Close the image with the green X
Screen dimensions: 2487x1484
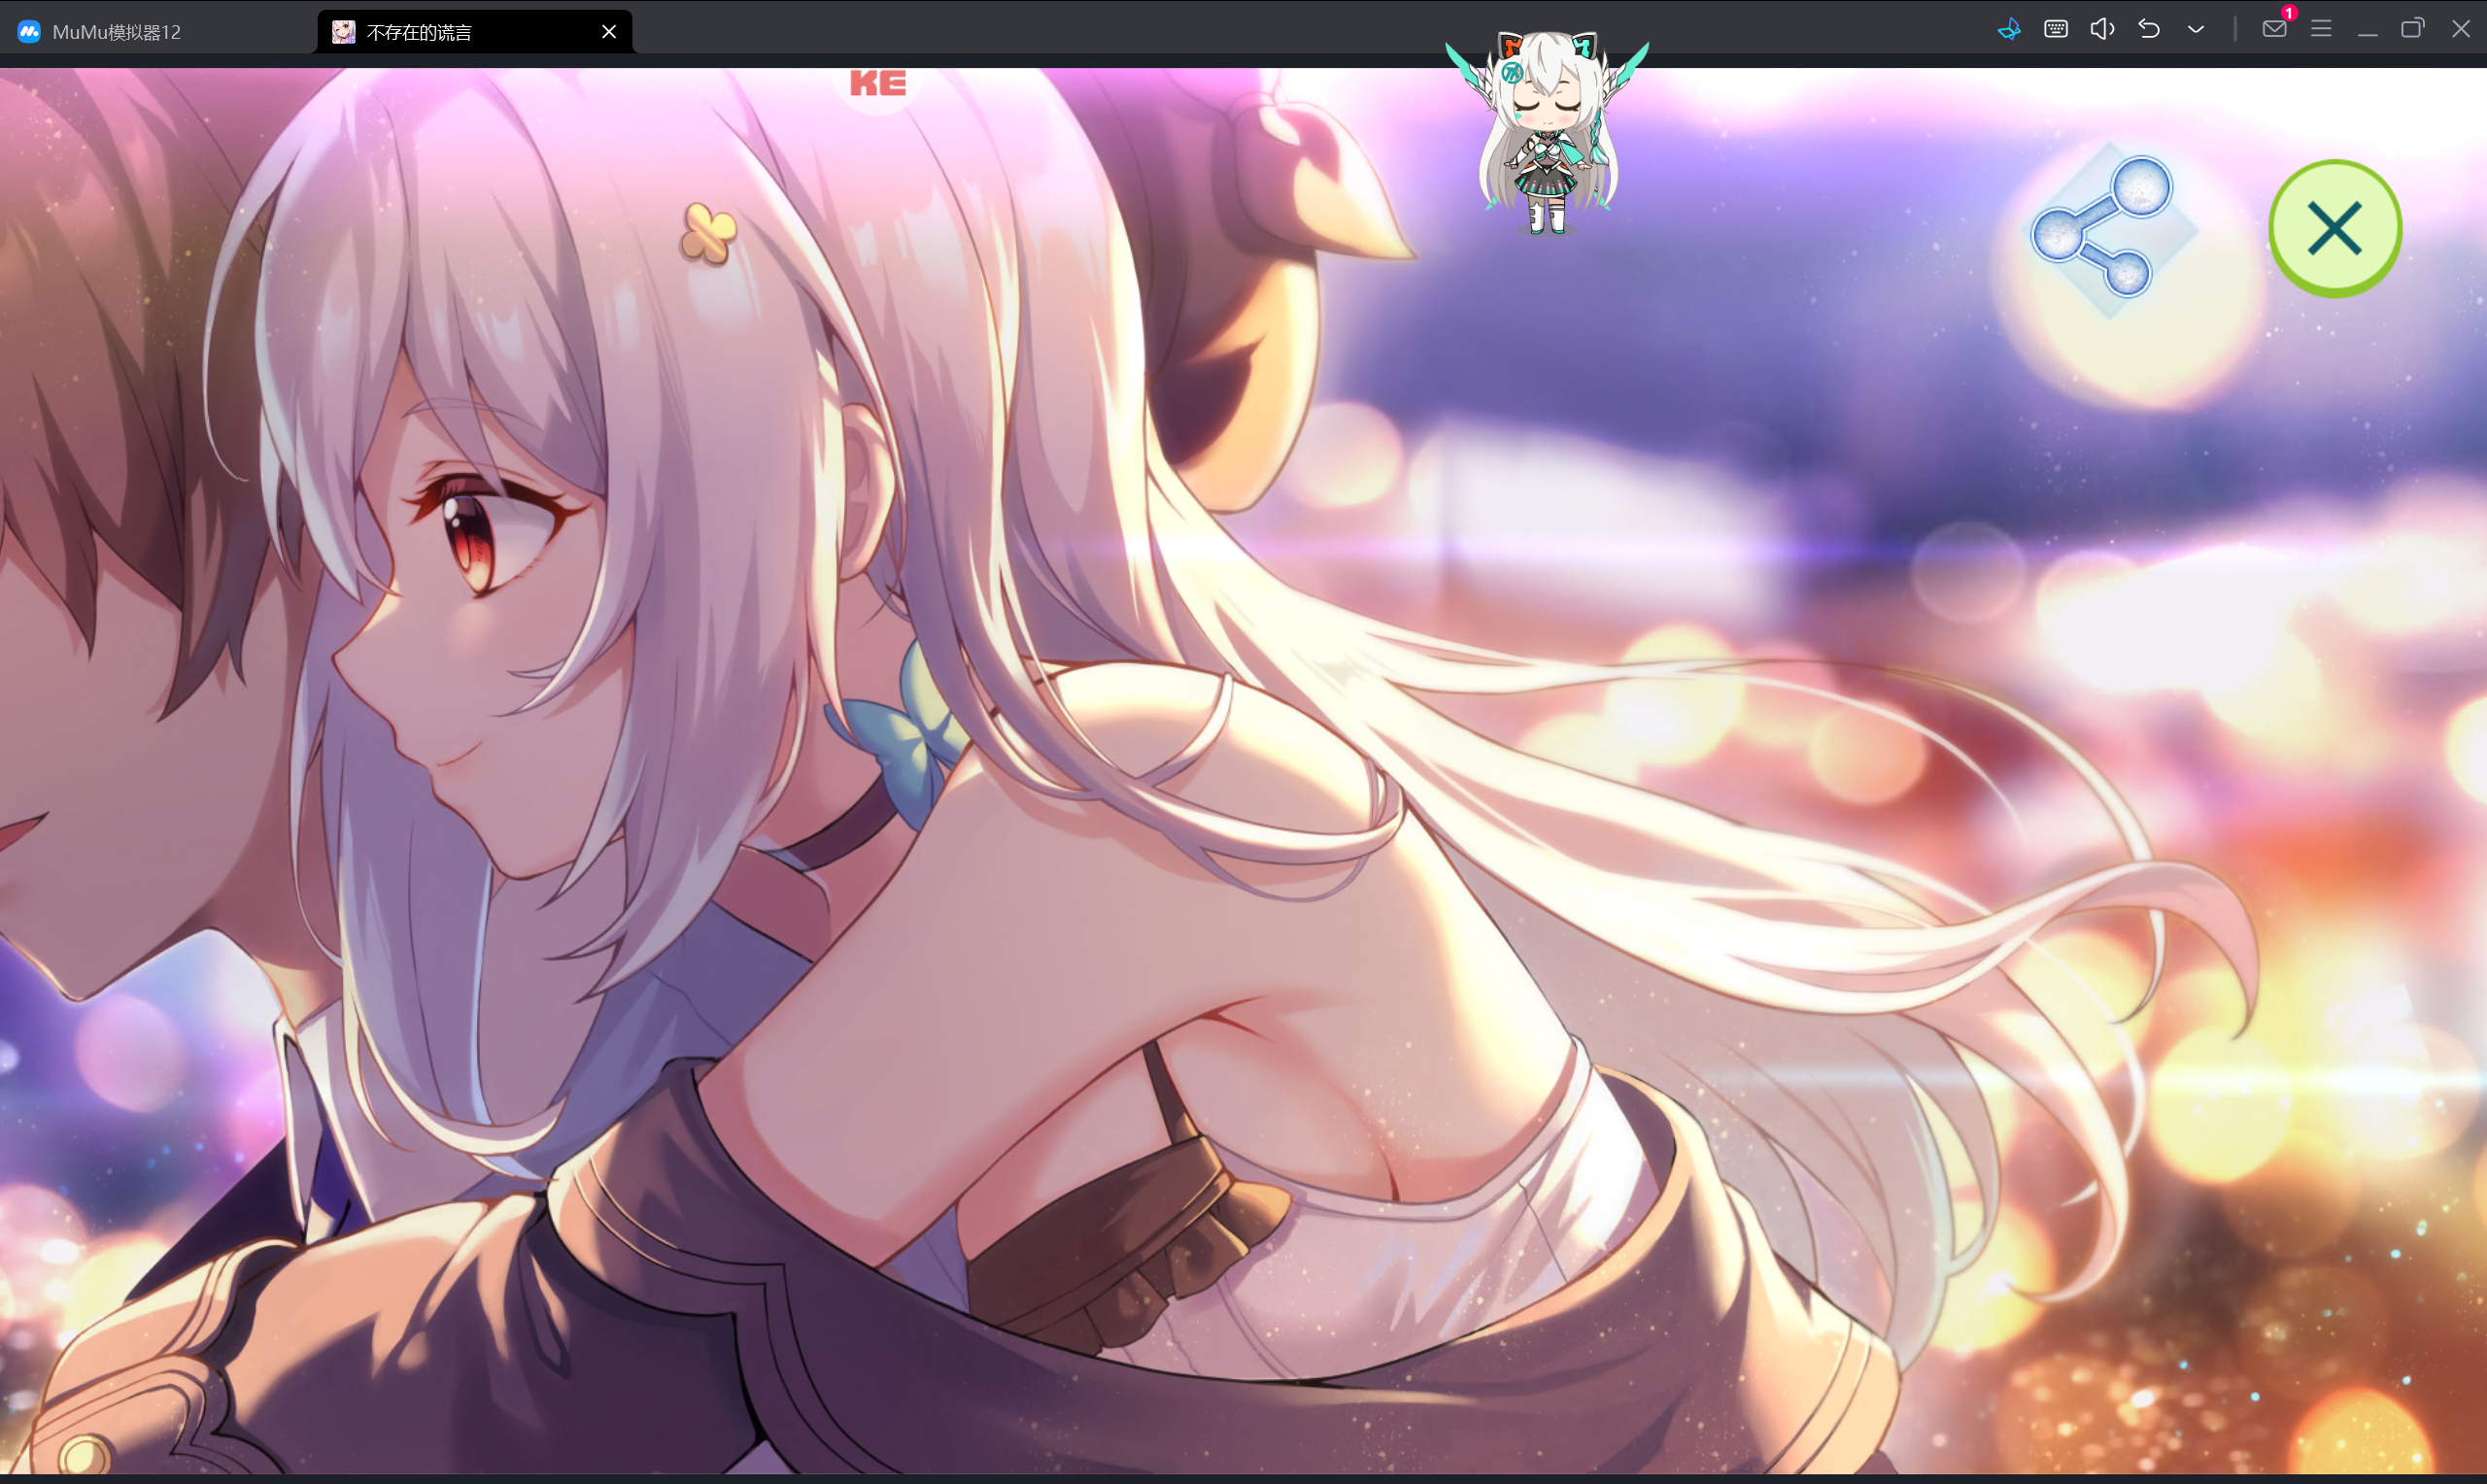tap(2334, 229)
